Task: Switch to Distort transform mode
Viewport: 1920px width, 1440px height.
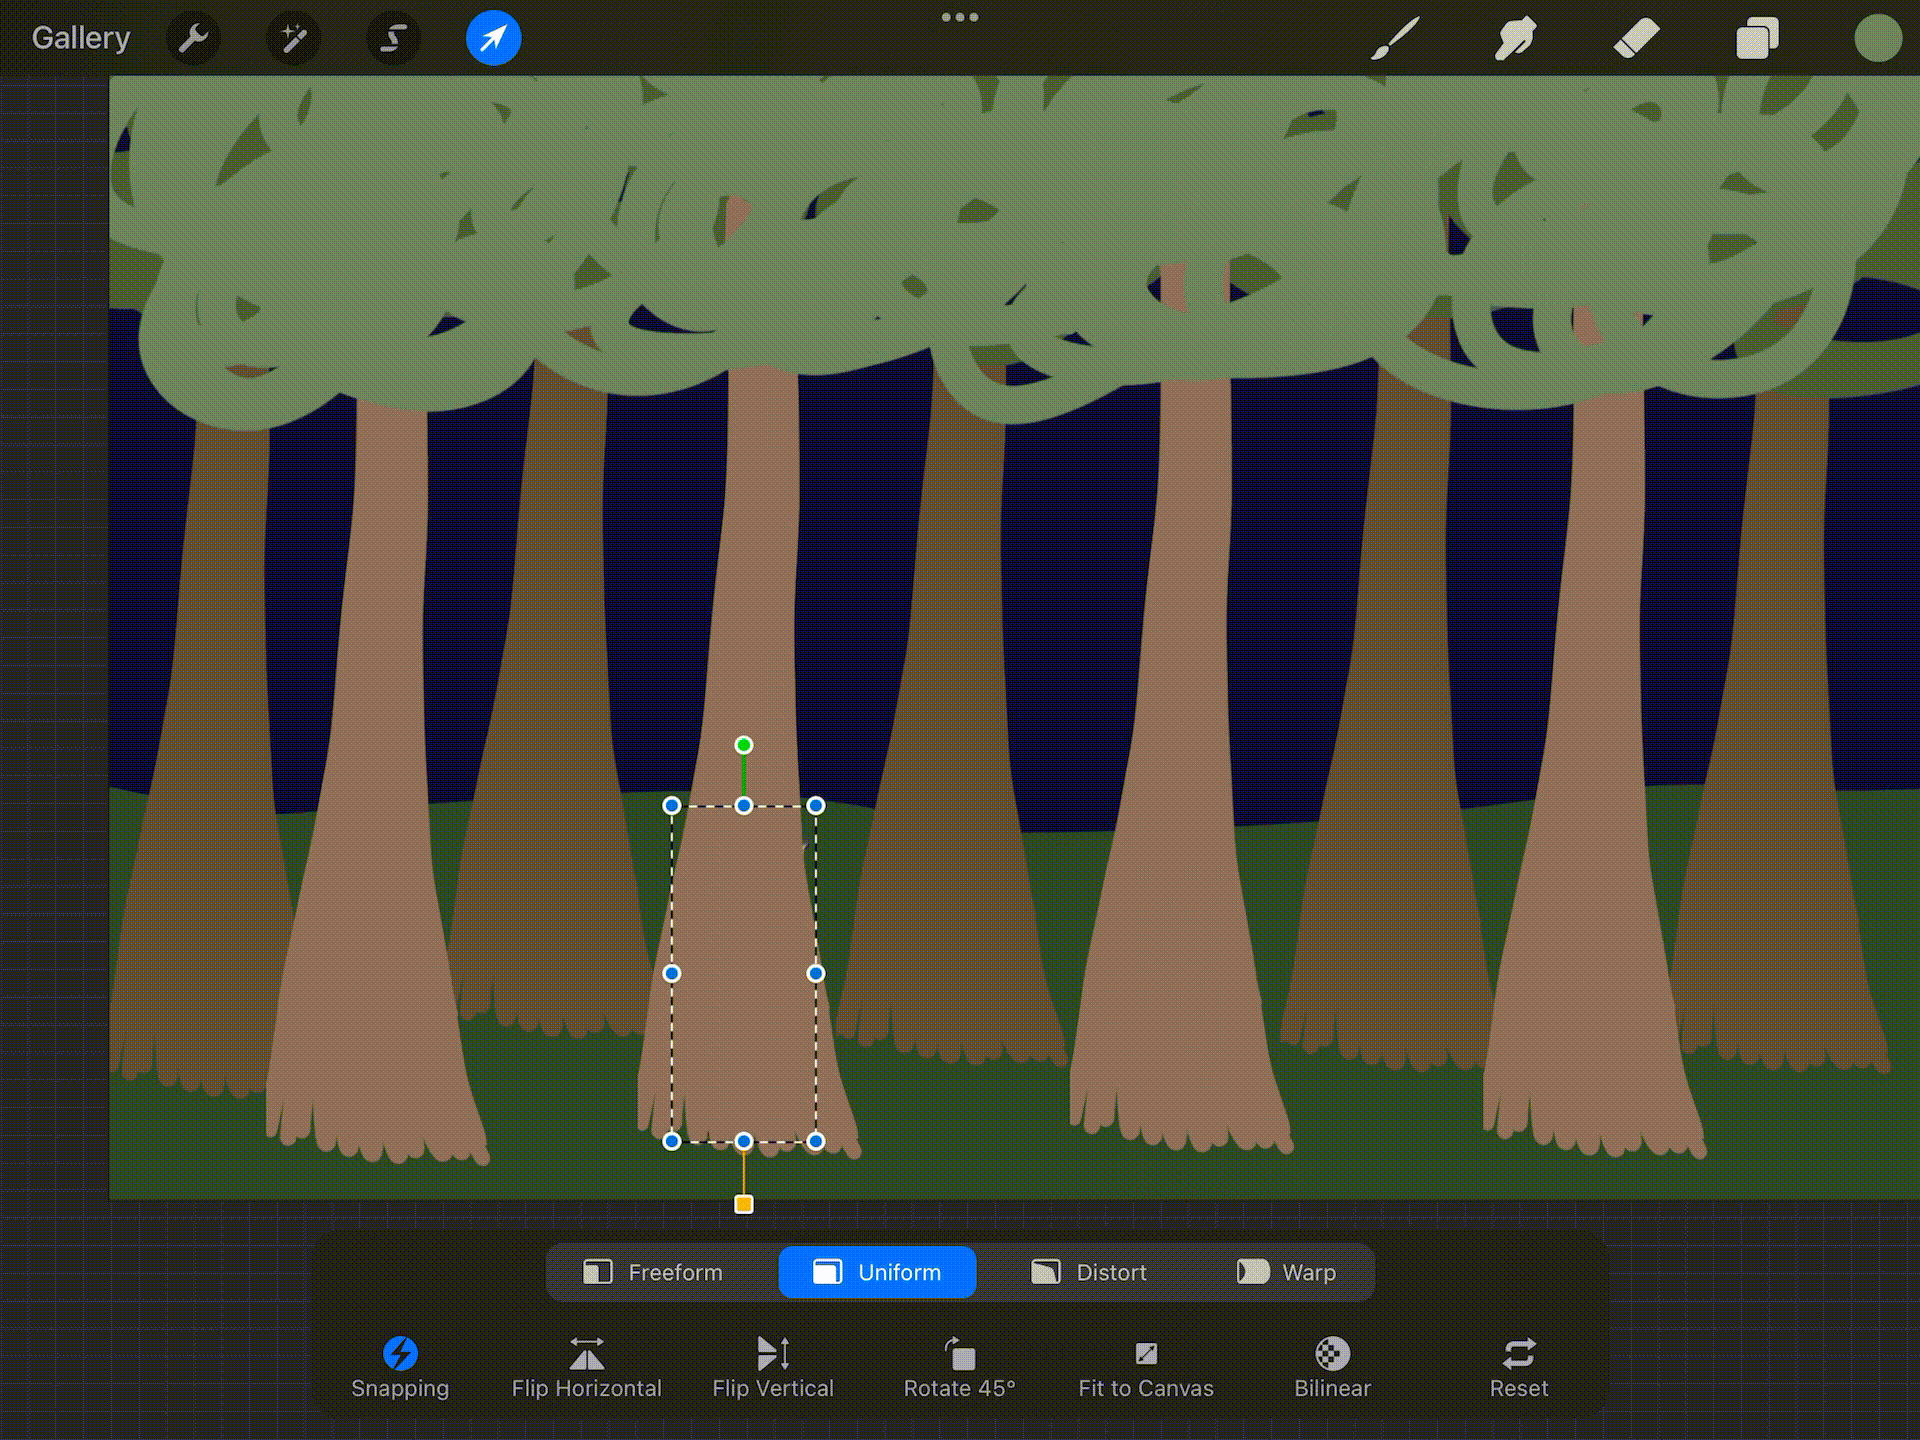Action: point(1089,1272)
